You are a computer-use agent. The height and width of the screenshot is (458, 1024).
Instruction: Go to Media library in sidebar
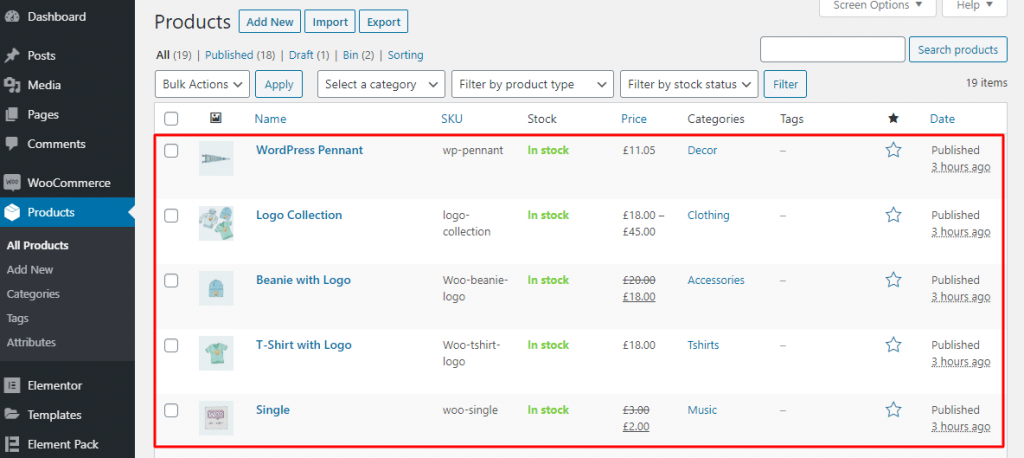pyautogui.click(x=43, y=85)
